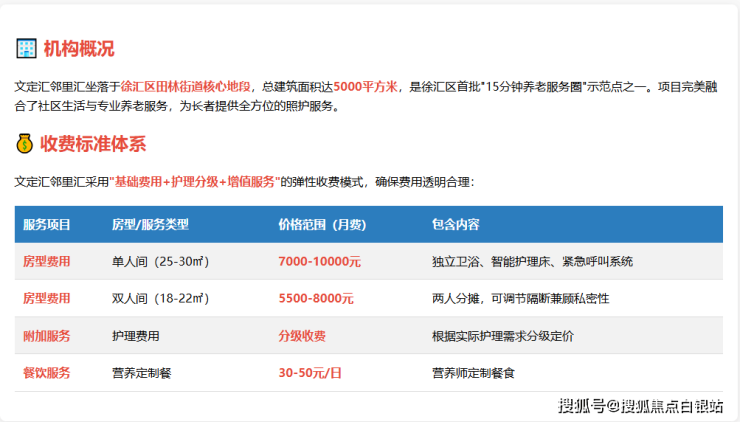Click the 搜狐号@搜狐焦点白银站 watermark
Screen dimensions: 740x422
pyautogui.click(x=641, y=405)
